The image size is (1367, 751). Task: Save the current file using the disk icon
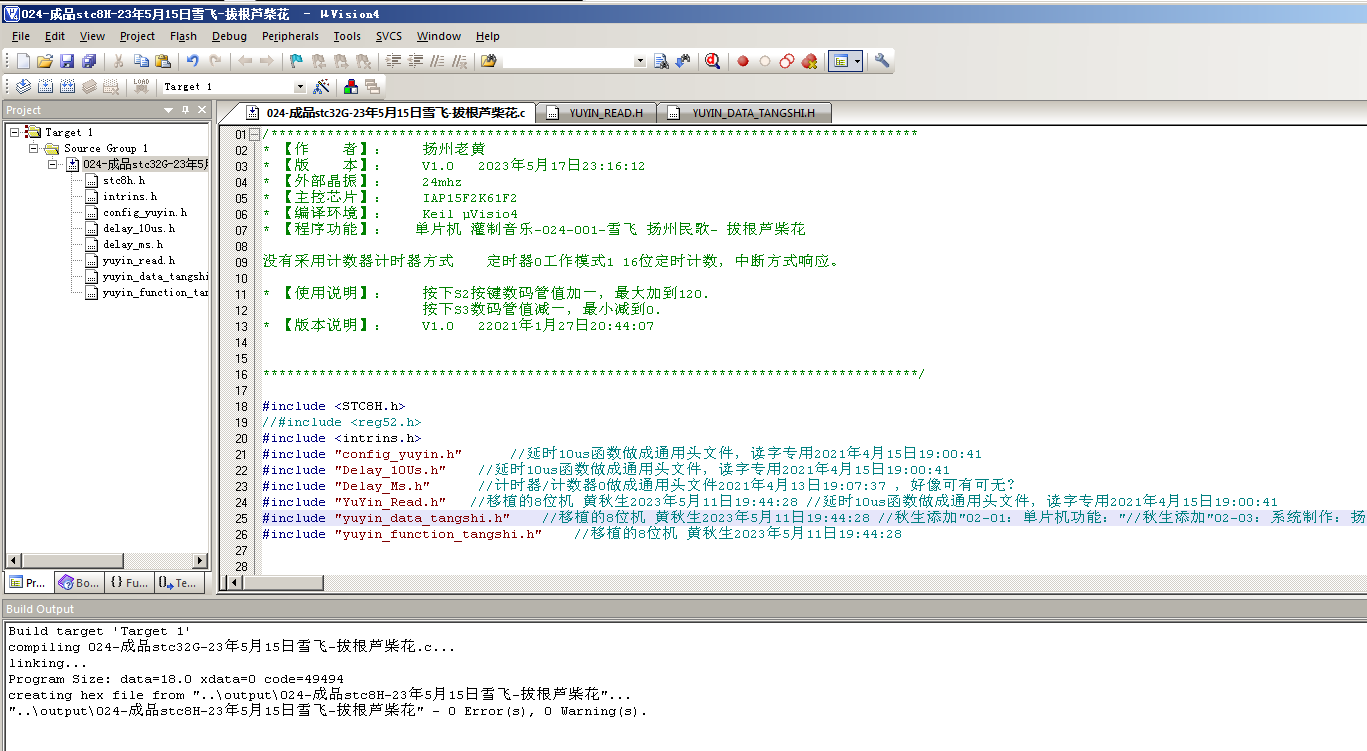pyautogui.click(x=67, y=61)
